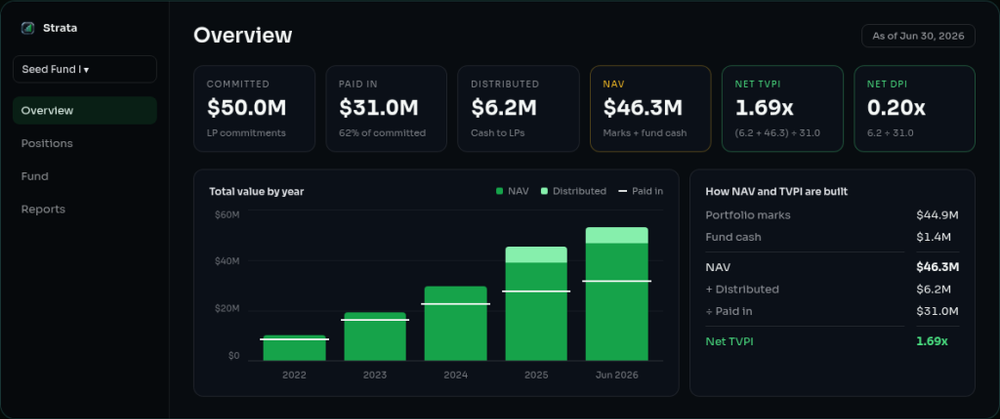Select the NAV $46.3M card
This screenshot has height=419, width=1000.
click(651, 109)
